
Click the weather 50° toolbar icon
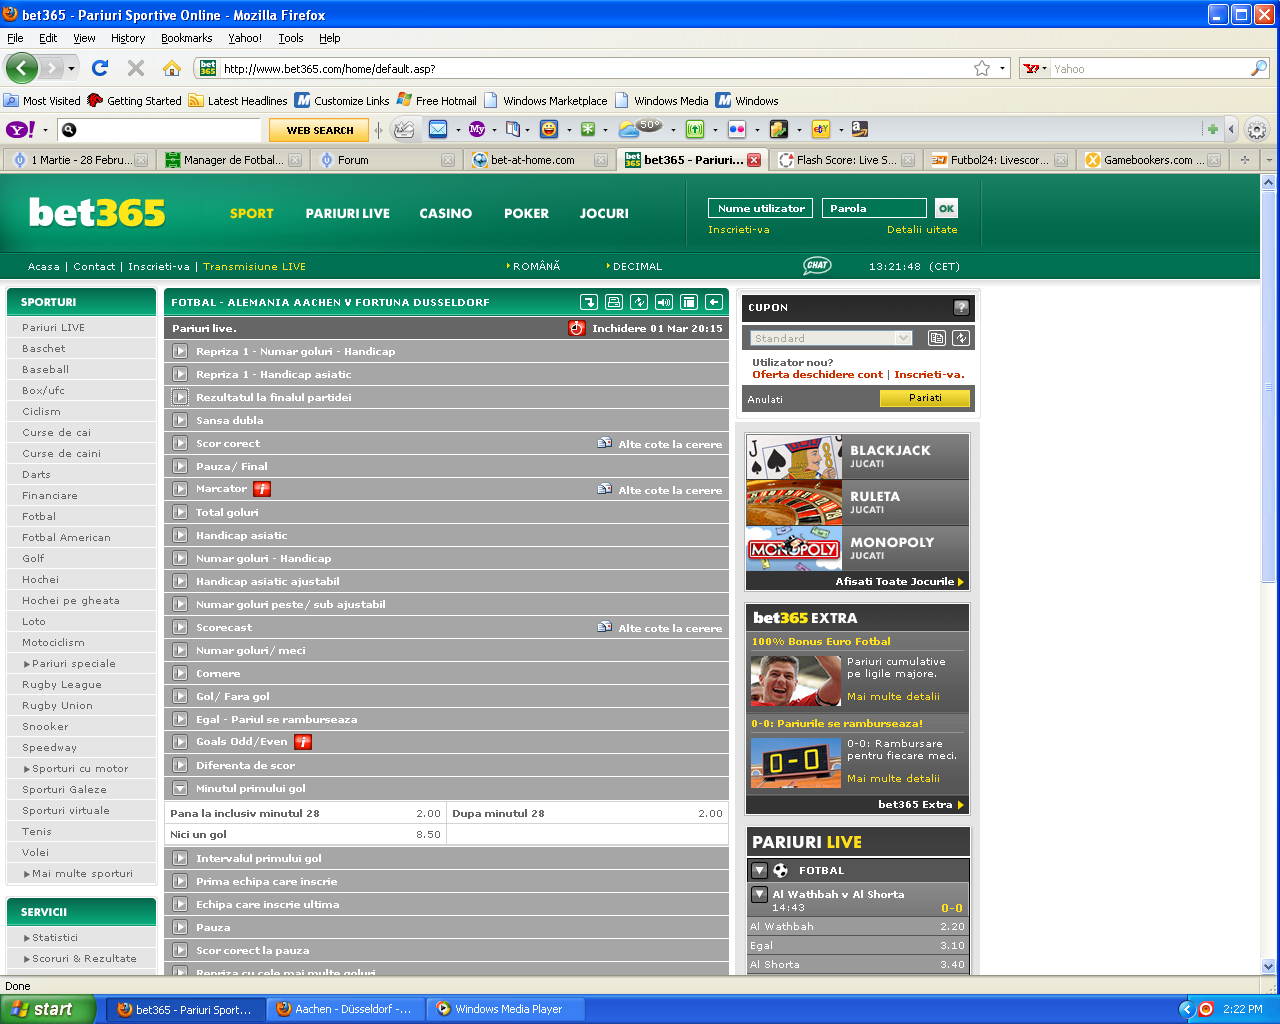pos(640,128)
